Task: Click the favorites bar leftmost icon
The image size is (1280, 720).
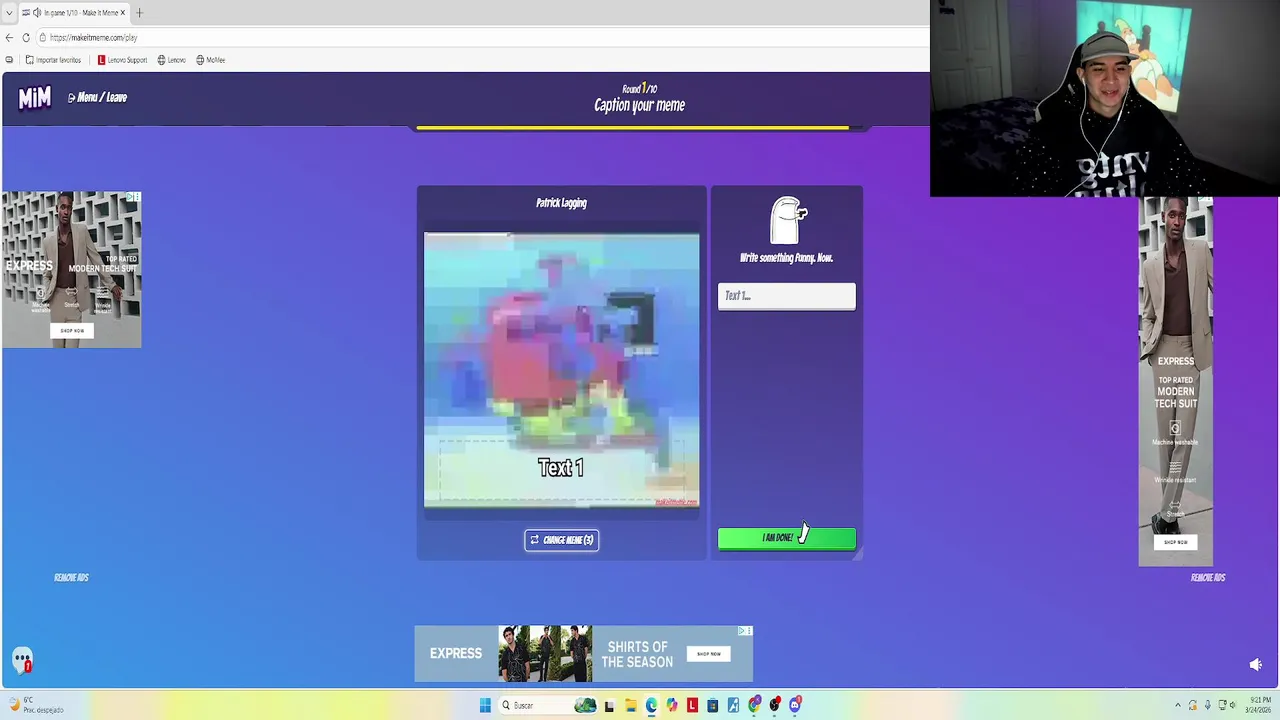Action: point(9,60)
